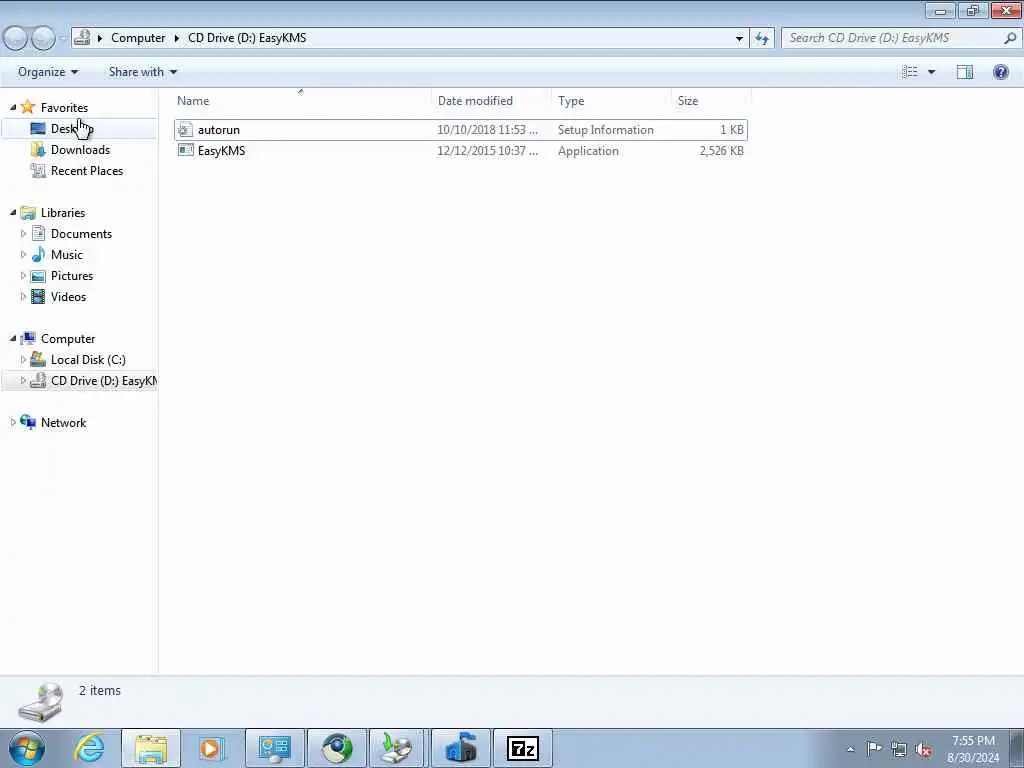Screen dimensions: 1024x768
Task: Select the autorun file name
Action: (219, 130)
